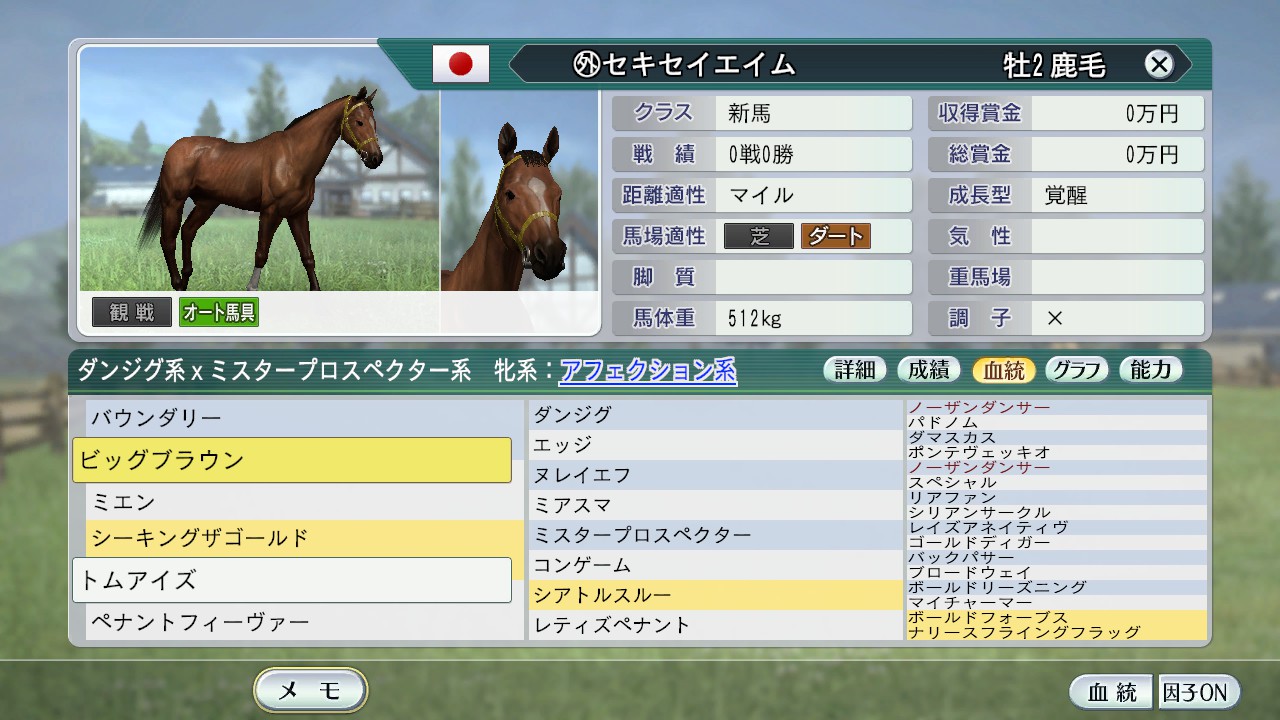Click スペシャル in the fourth generation
The height and width of the screenshot is (720, 1280).
tap(1057, 482)
